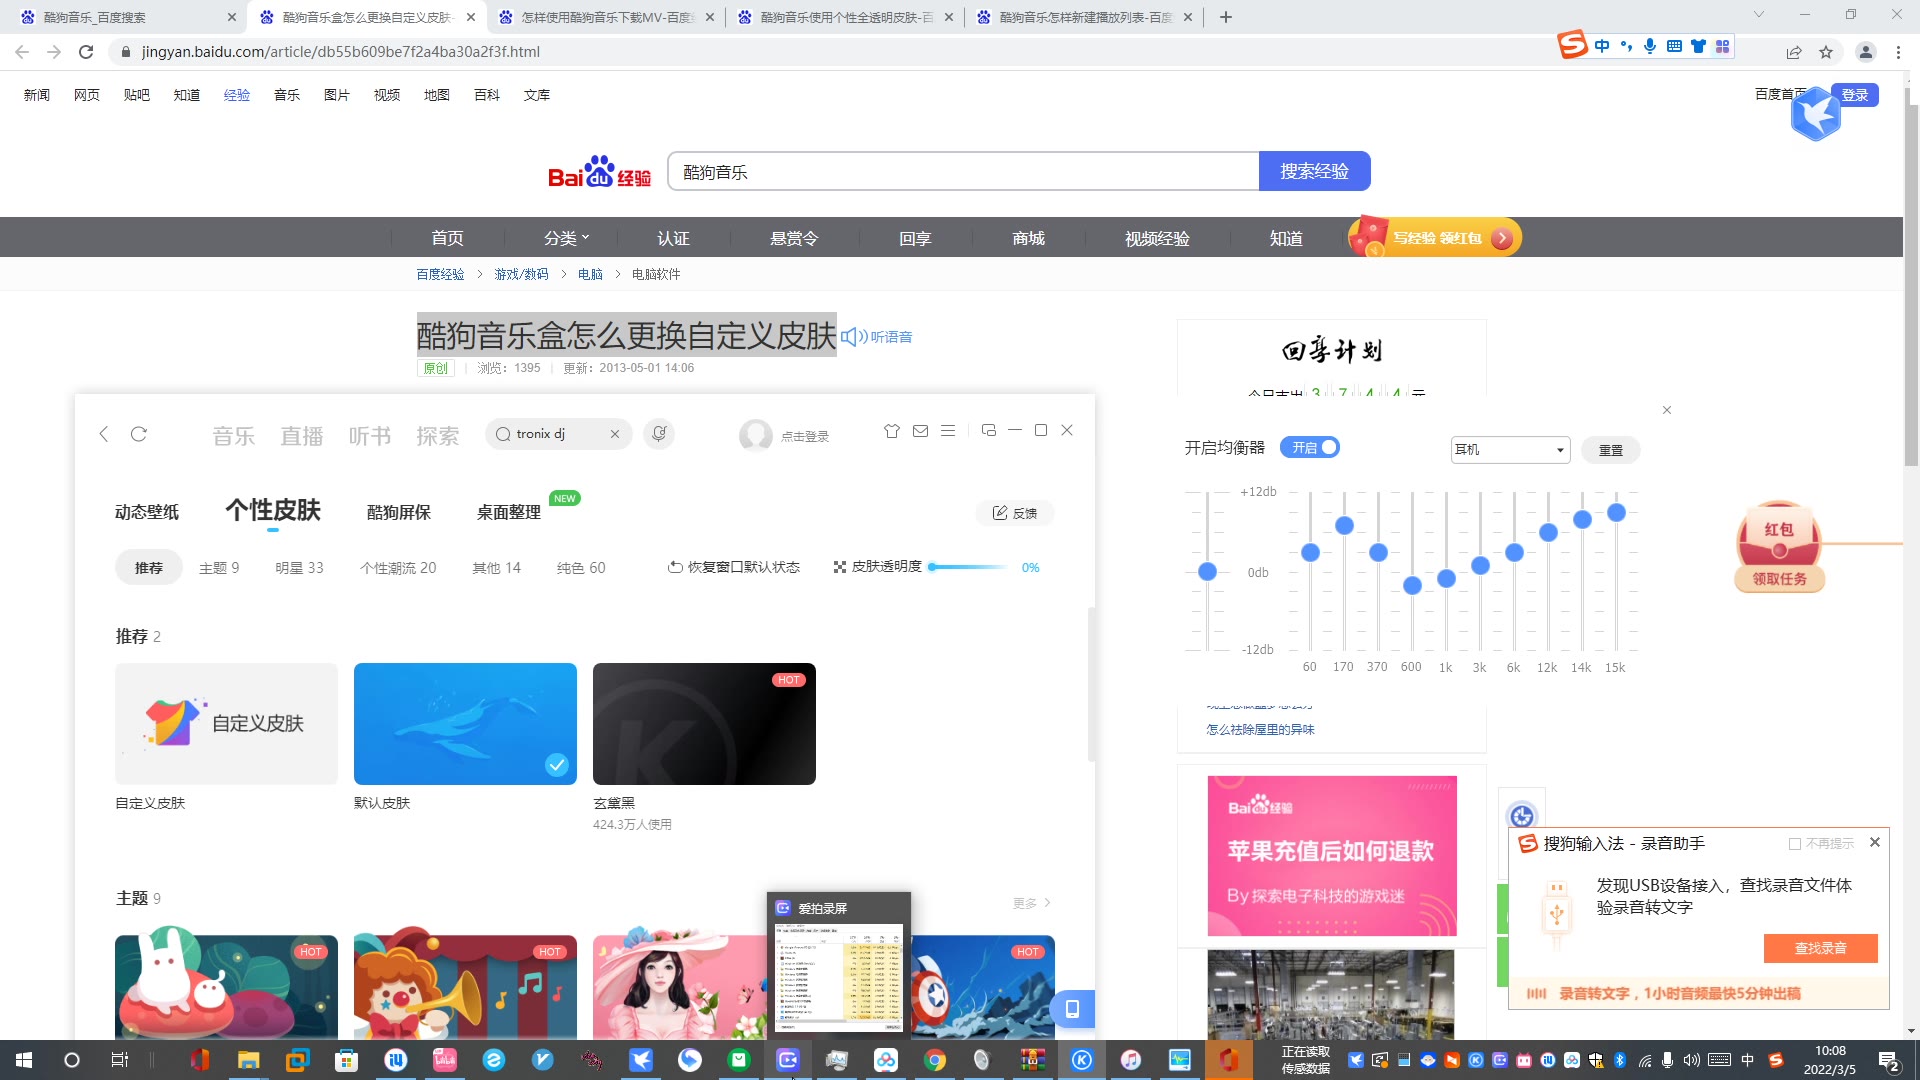Viewport: 1920px width, 1080px height.
Task: Open KuGou messages mail icon
Action: pyautogui.click(x=920, y=431)
